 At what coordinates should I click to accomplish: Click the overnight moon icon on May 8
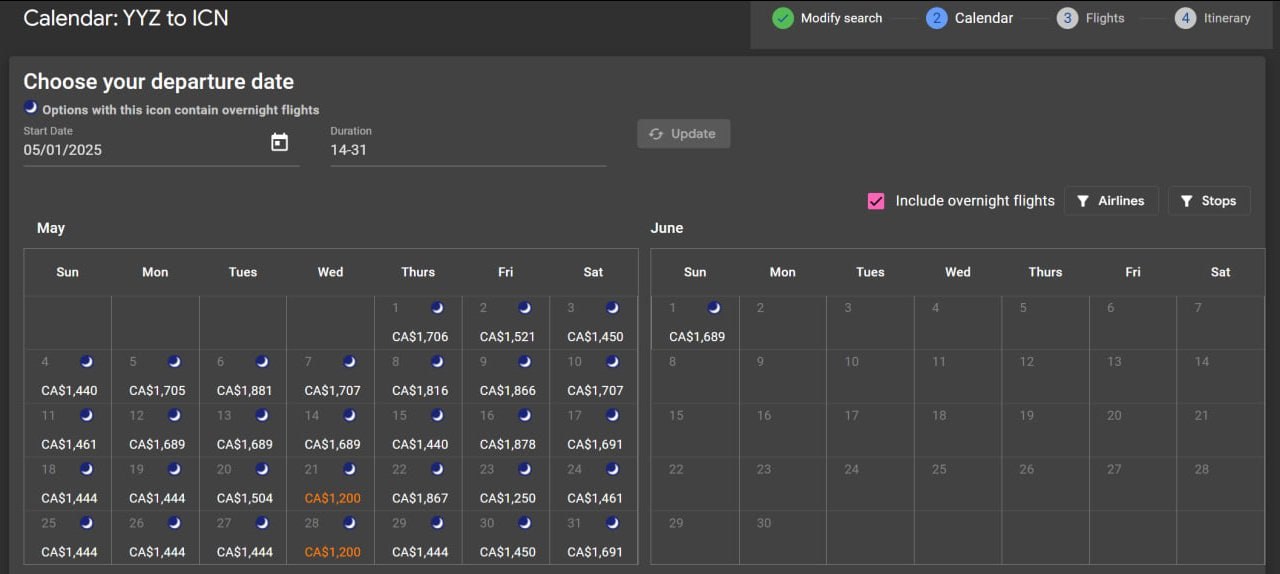(x=437, y=362)
